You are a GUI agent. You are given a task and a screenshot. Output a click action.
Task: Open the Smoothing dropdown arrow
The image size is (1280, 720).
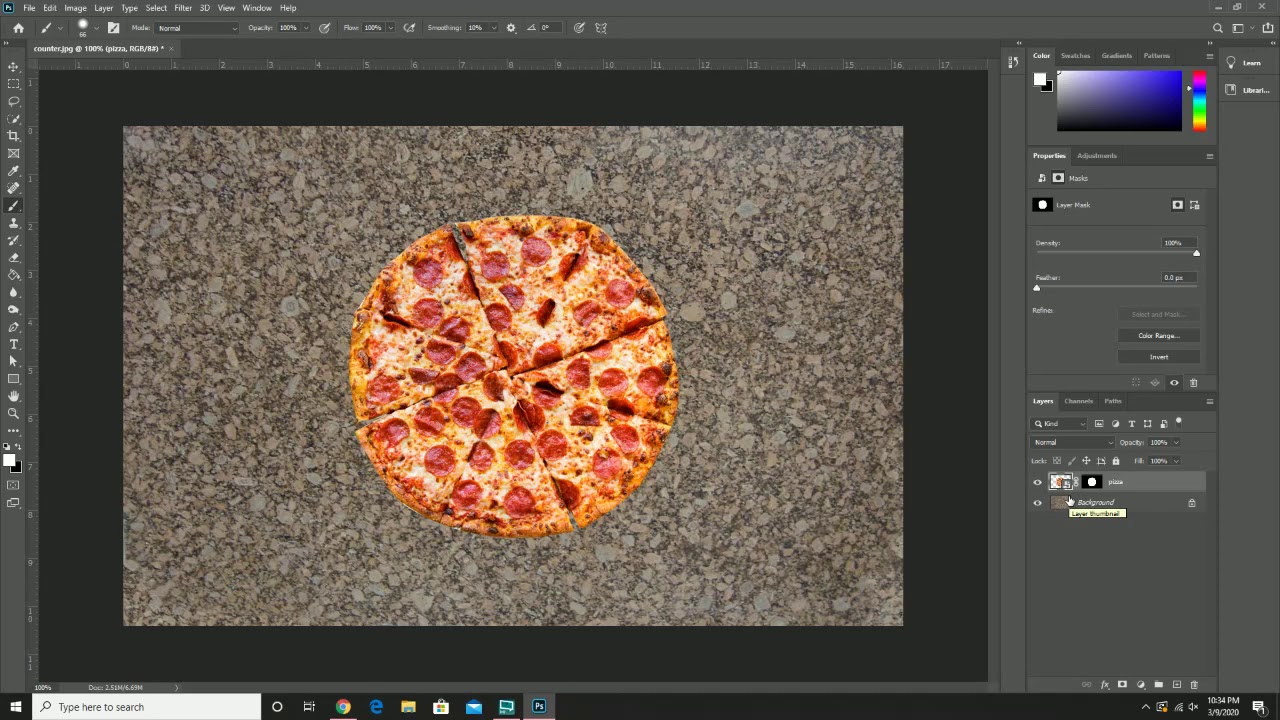(x=492, y=28)
